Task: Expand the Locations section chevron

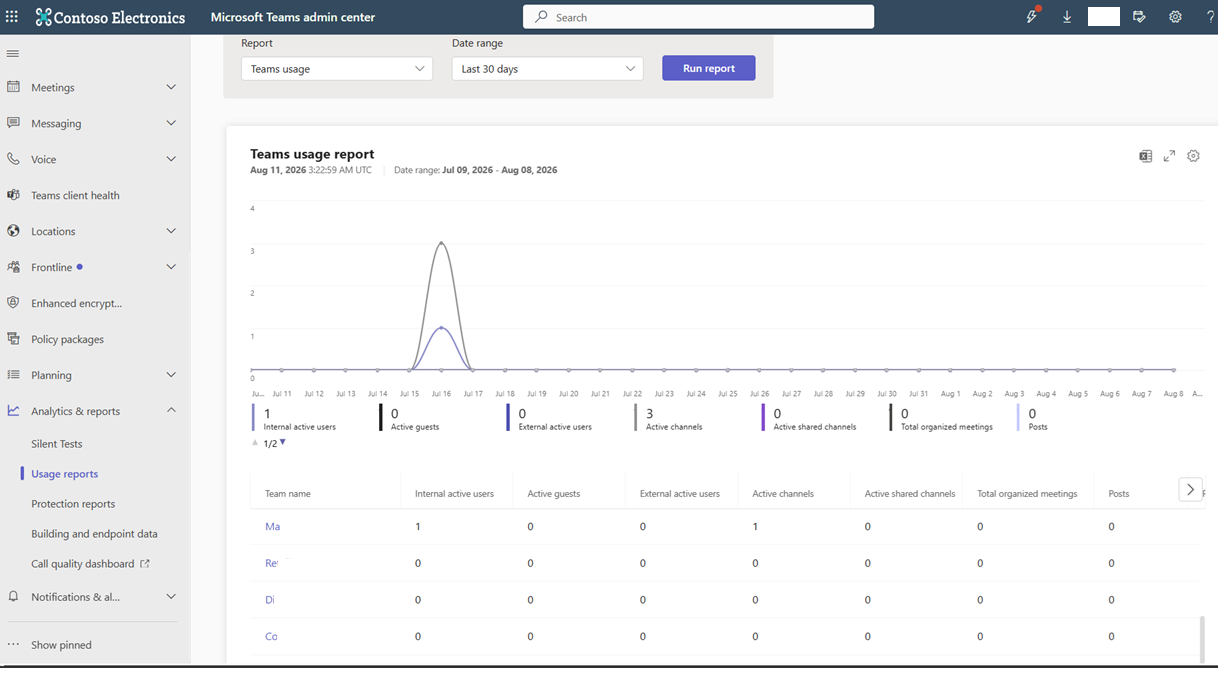Action: 171,231
